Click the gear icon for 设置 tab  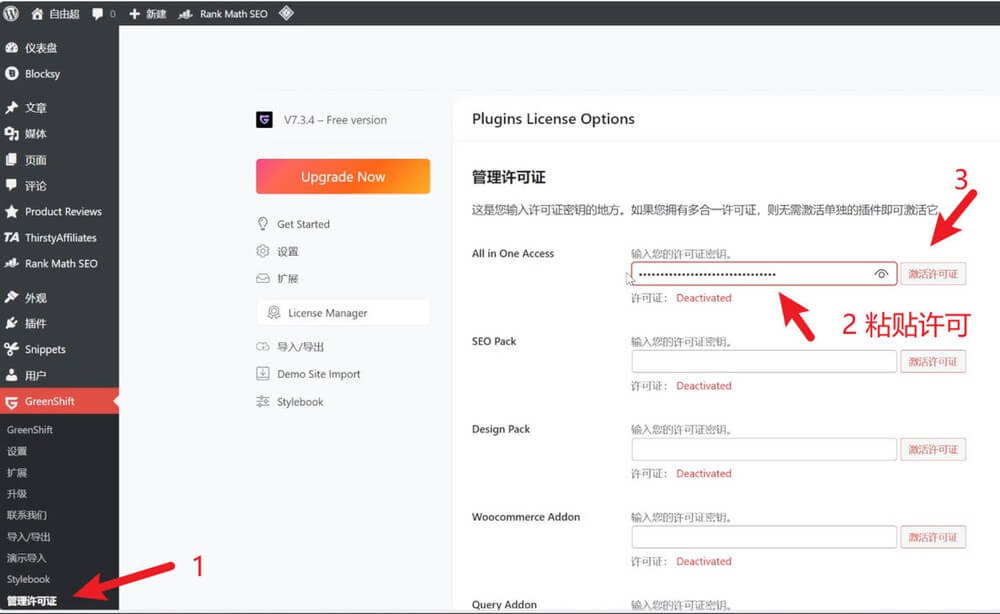click(x=263, y=251)
